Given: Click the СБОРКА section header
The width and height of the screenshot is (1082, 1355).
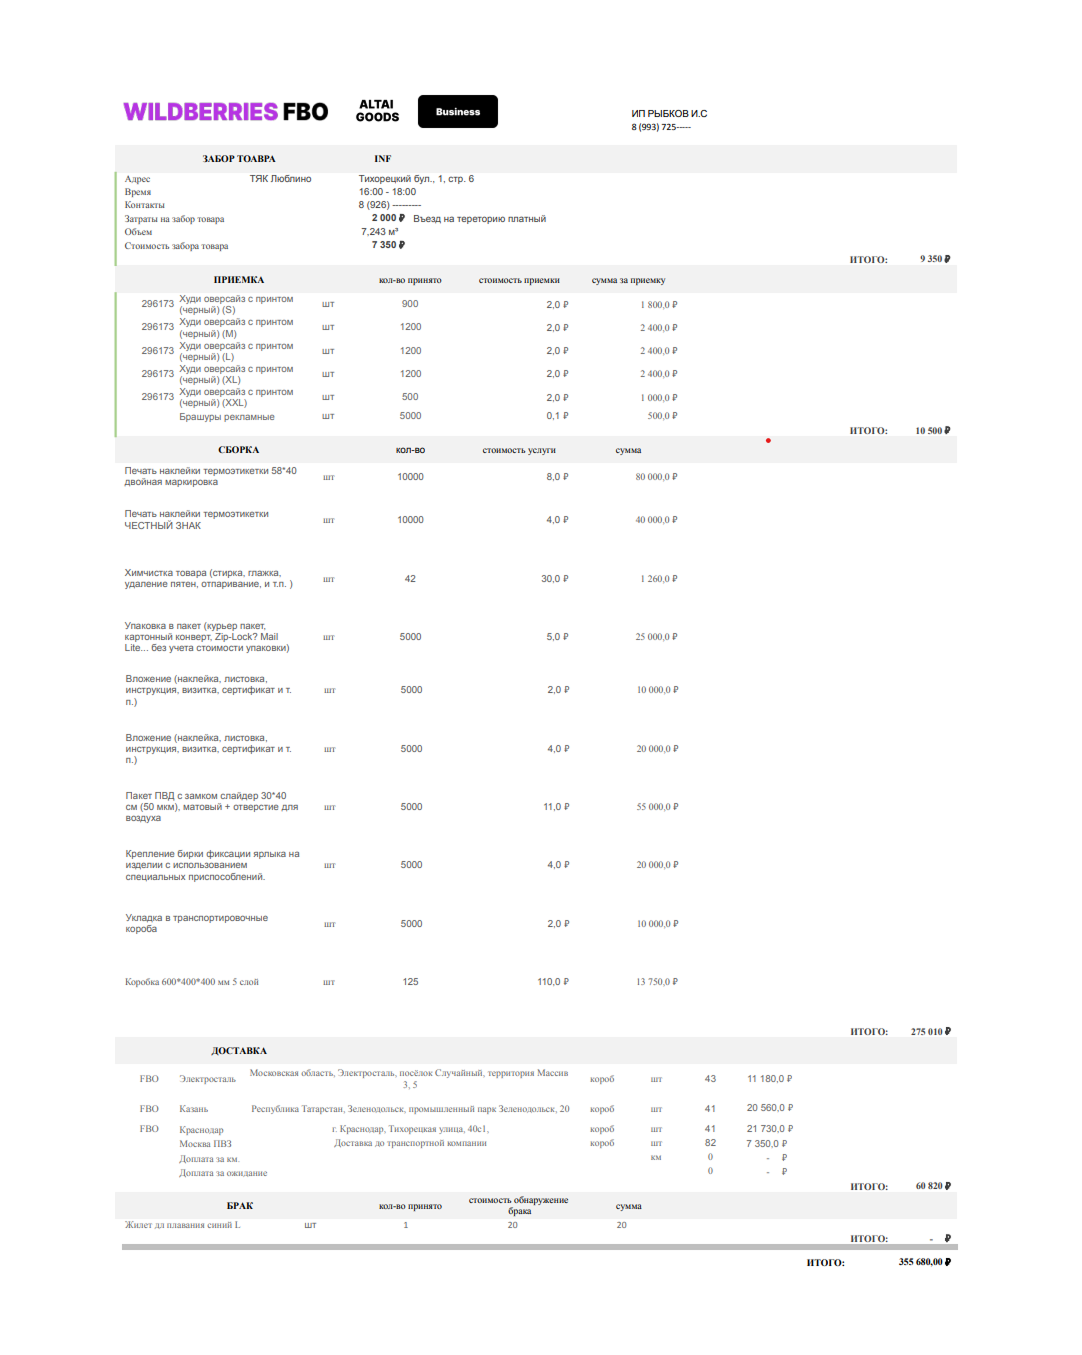Looking at the screenshot, I should [x=239, y=450].
